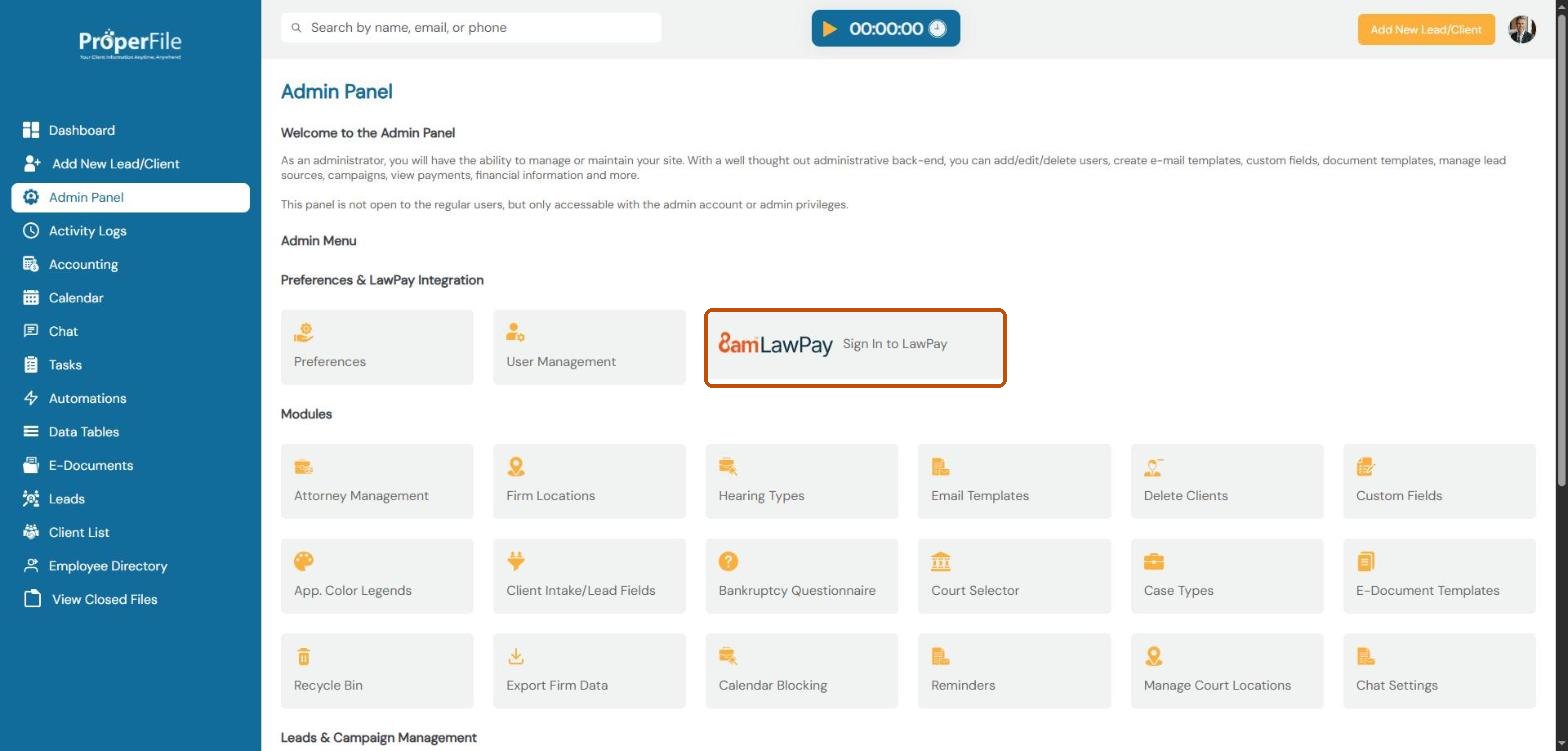Select Add New Lead/Client in sidebar
Image resolution: width=1568 pixels, height=751 pixels.
point(130,164)
